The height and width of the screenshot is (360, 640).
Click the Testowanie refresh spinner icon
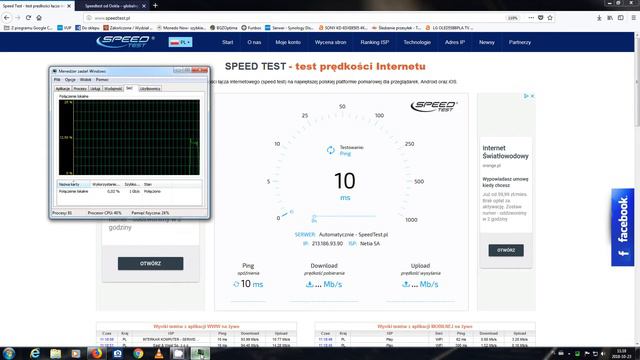[x=331, y=150]
